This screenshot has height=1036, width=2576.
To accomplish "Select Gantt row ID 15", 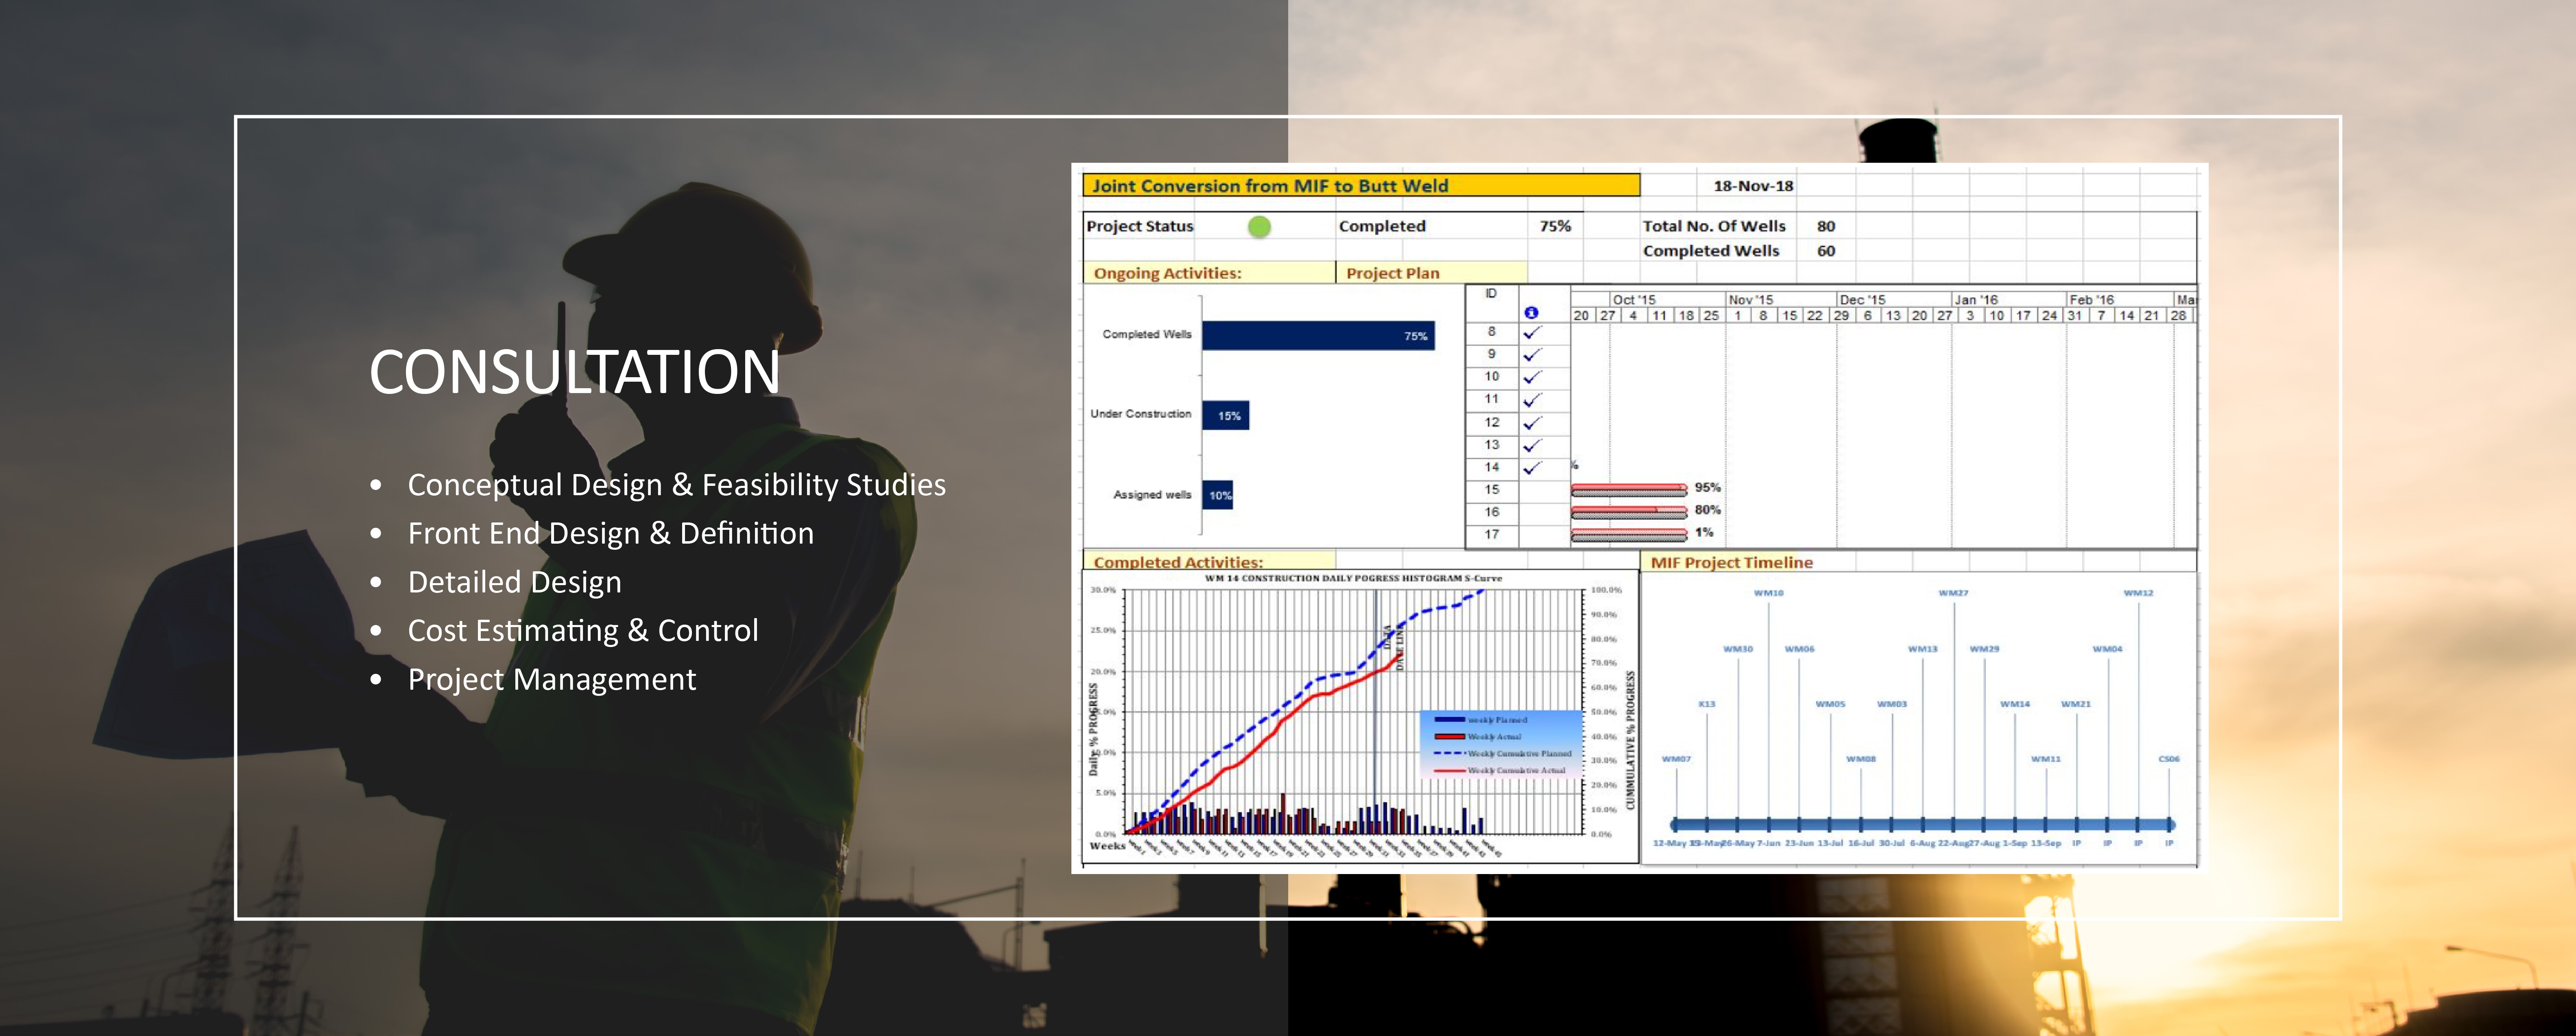I will click(1491, 490).
